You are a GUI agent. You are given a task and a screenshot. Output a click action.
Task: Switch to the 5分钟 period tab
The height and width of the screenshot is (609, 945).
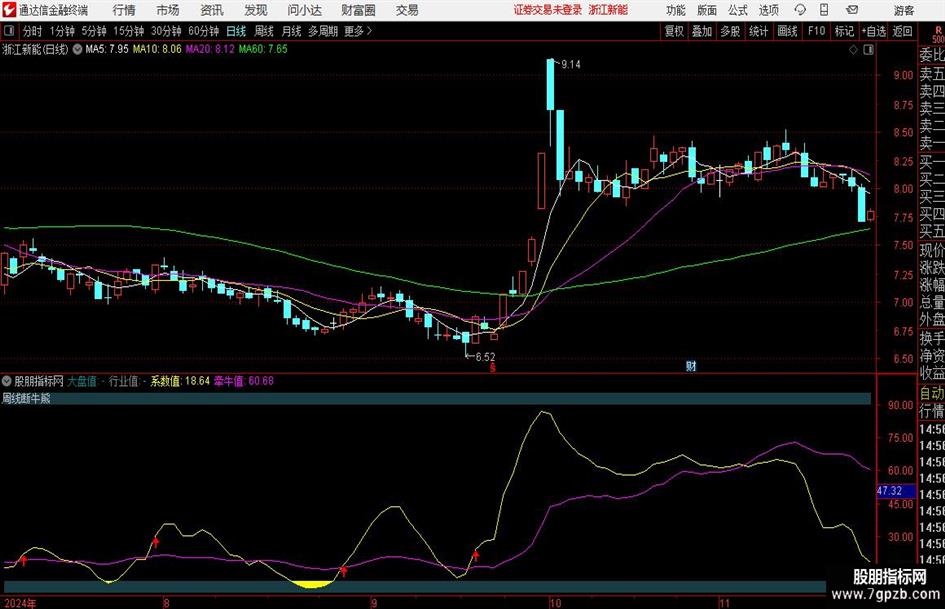pos(93,31)
